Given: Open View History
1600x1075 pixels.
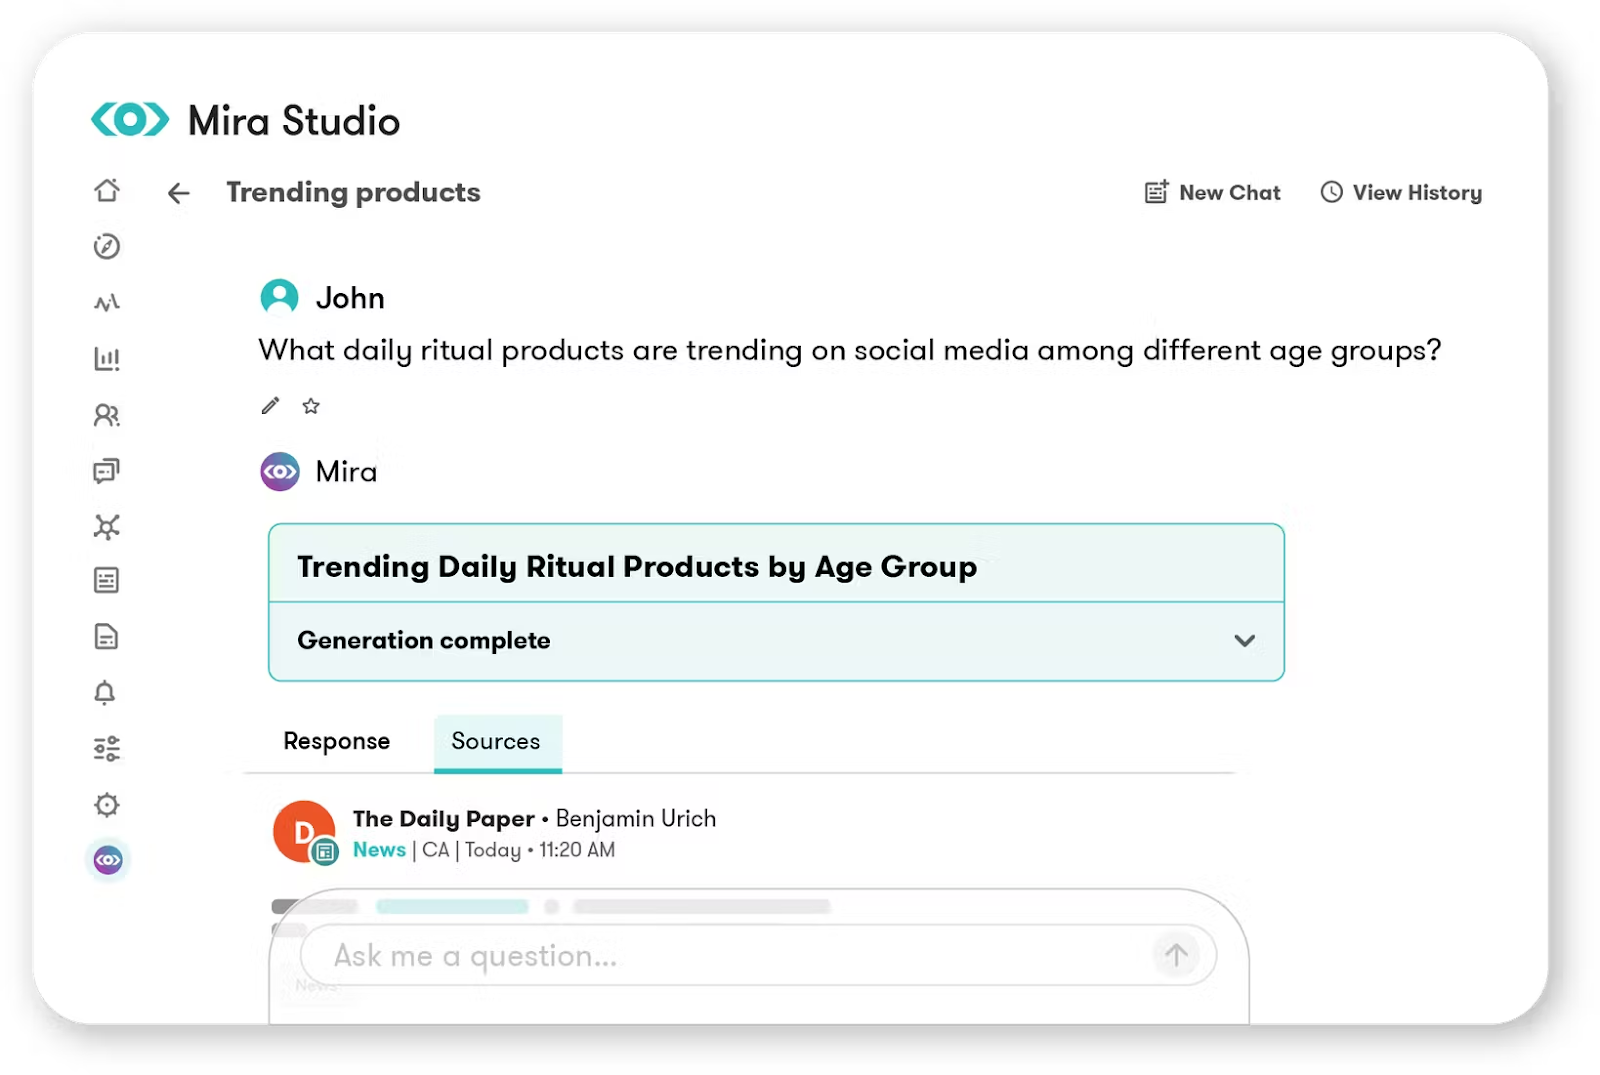Looking at the screenshot, I should click(1400, 192).
